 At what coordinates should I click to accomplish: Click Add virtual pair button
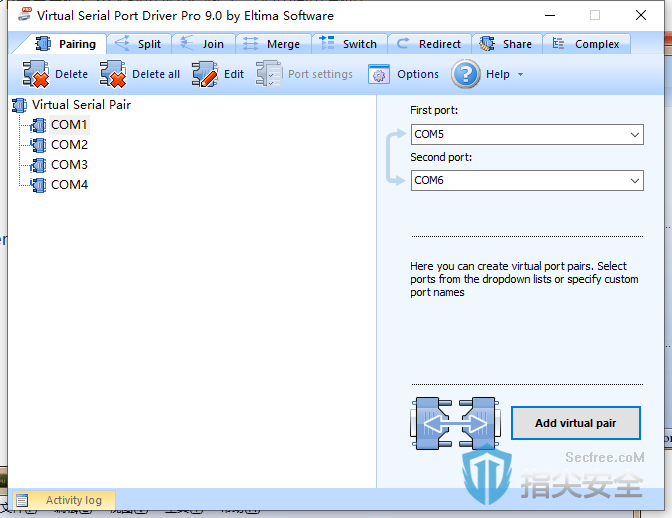(x=576, y=423)
